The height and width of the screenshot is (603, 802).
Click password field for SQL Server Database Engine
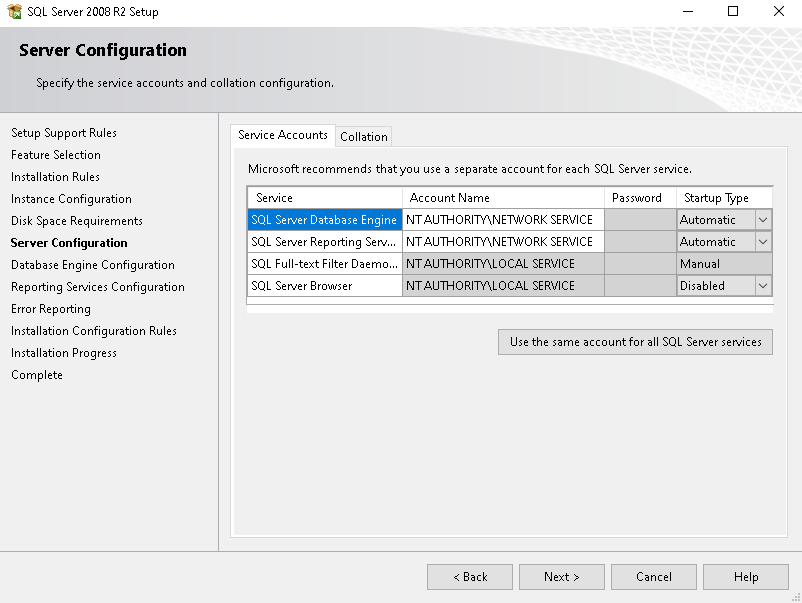click(640, 220)
